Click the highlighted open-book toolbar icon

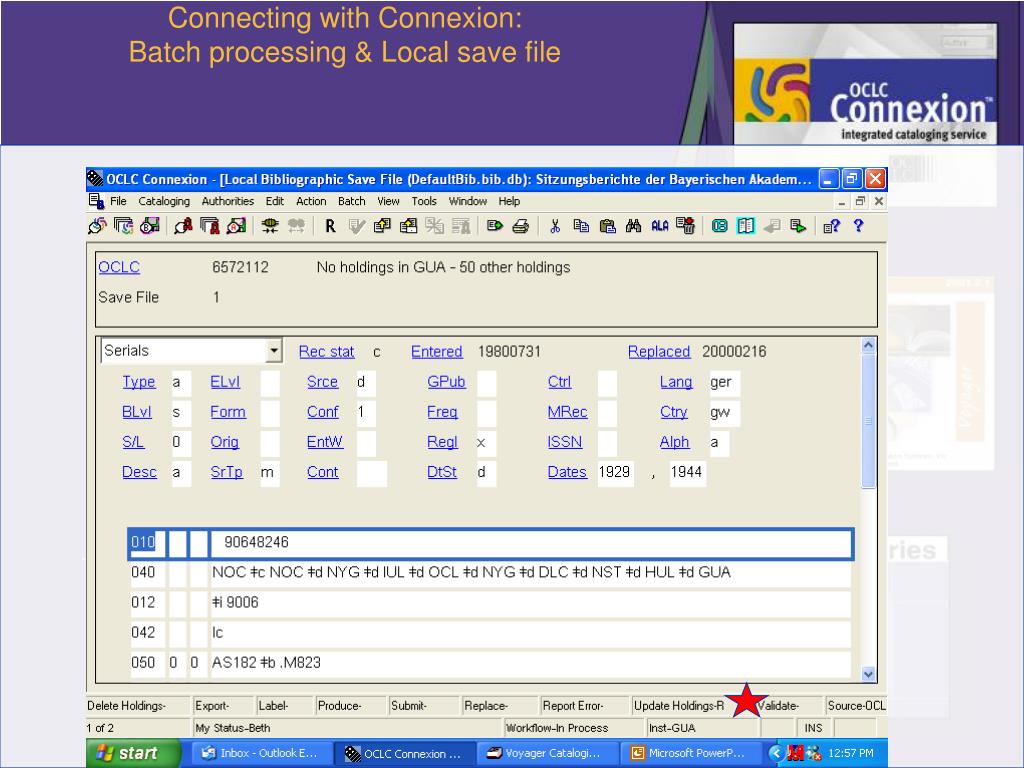tap(746, 226)
